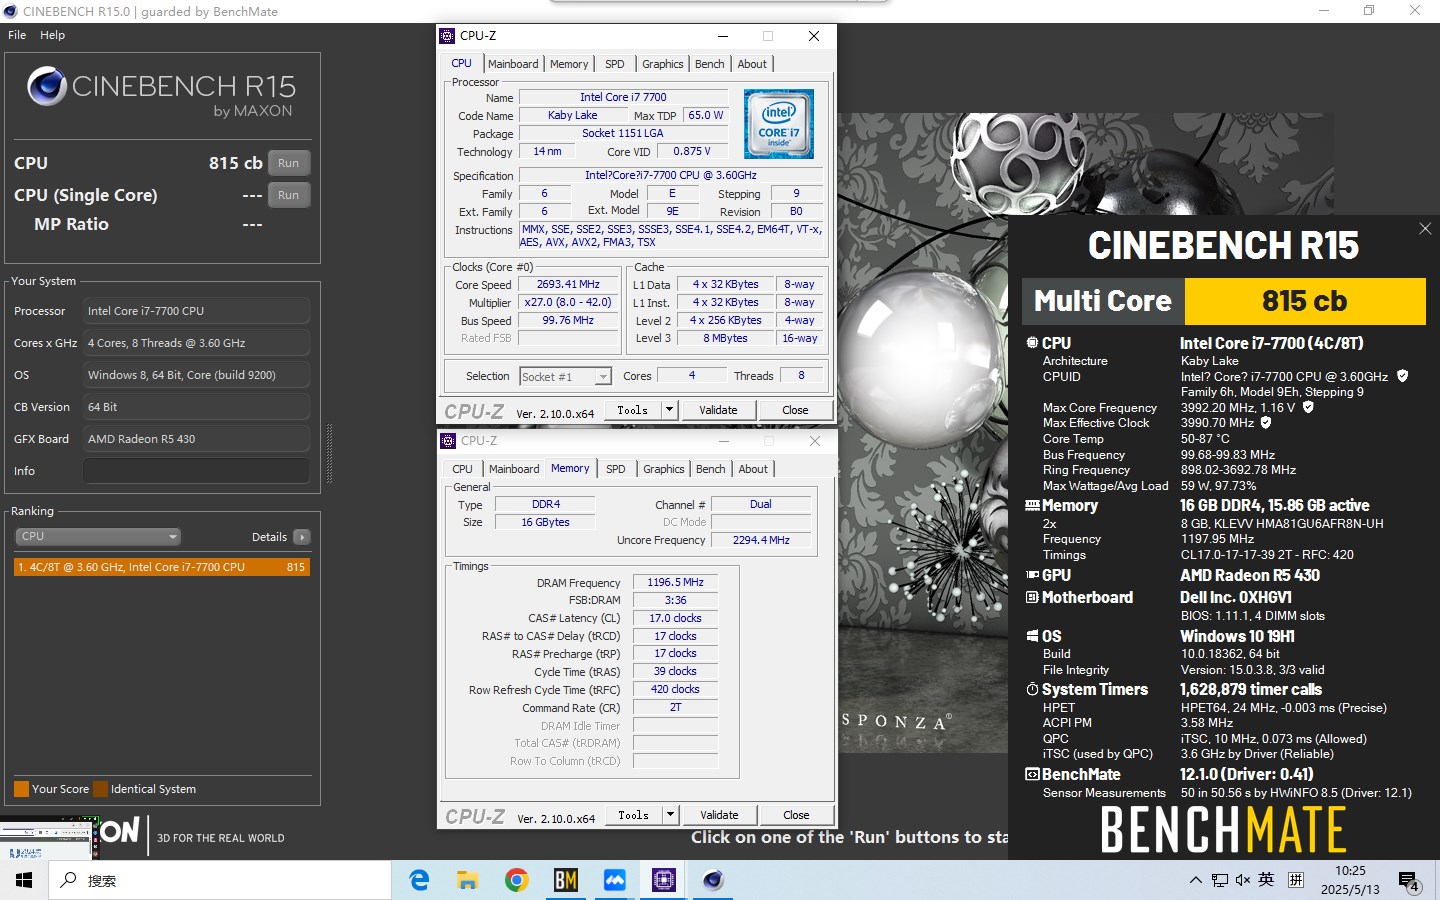Click the BenchMate section icon at panel bottom
Image resolution: width=1440 pixels, height=900 pixels.
tap(1032, 775)
